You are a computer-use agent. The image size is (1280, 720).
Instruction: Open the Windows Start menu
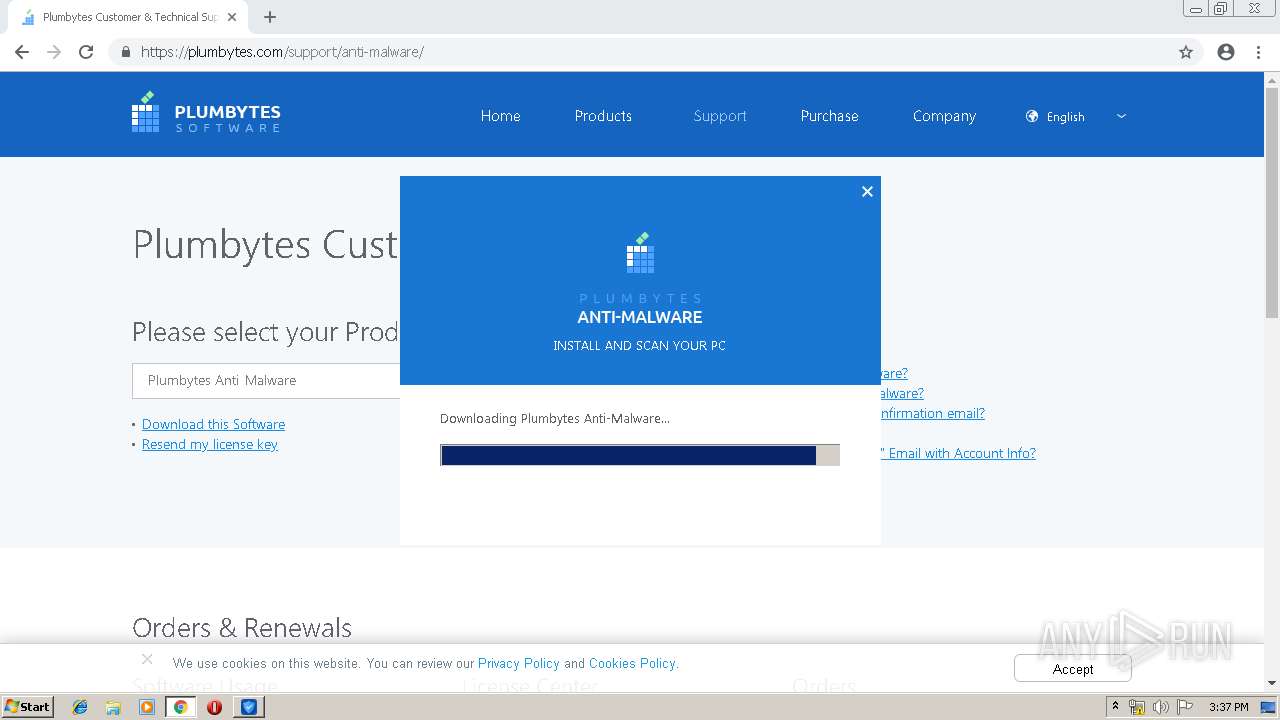(x=28, y=706)
